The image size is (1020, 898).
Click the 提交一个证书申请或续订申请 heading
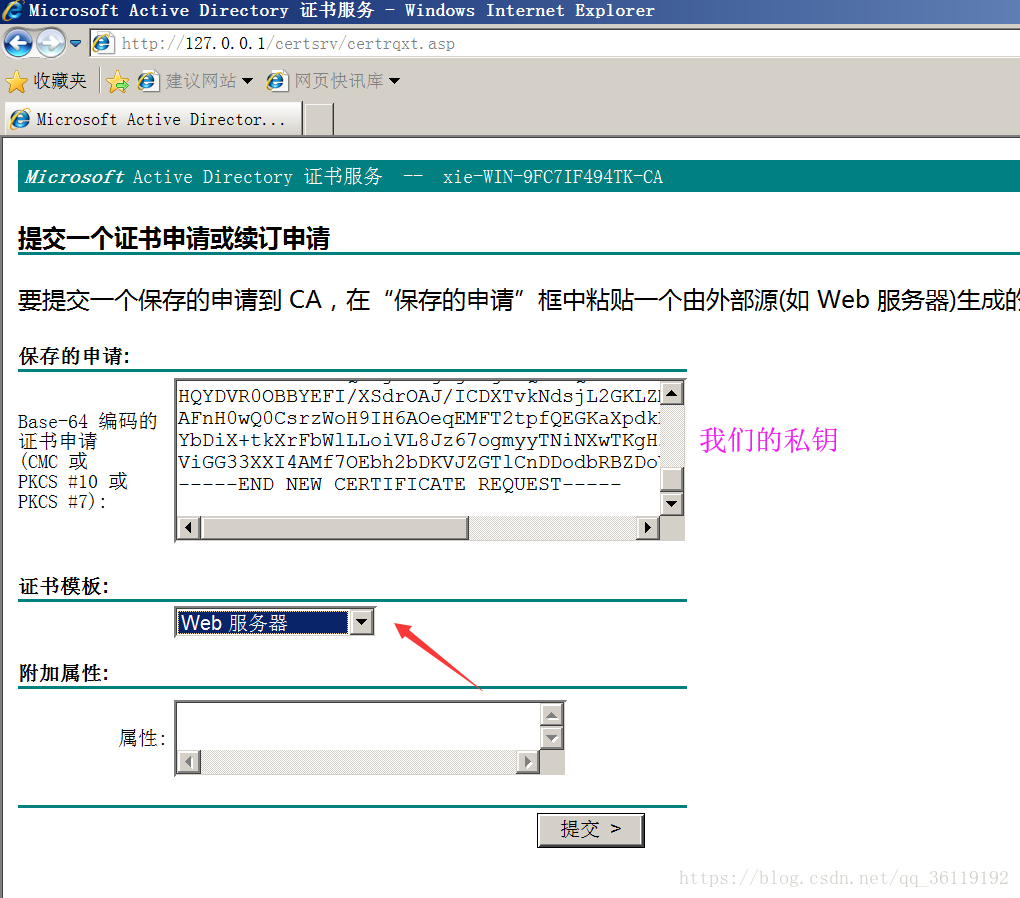pos(174,238)
